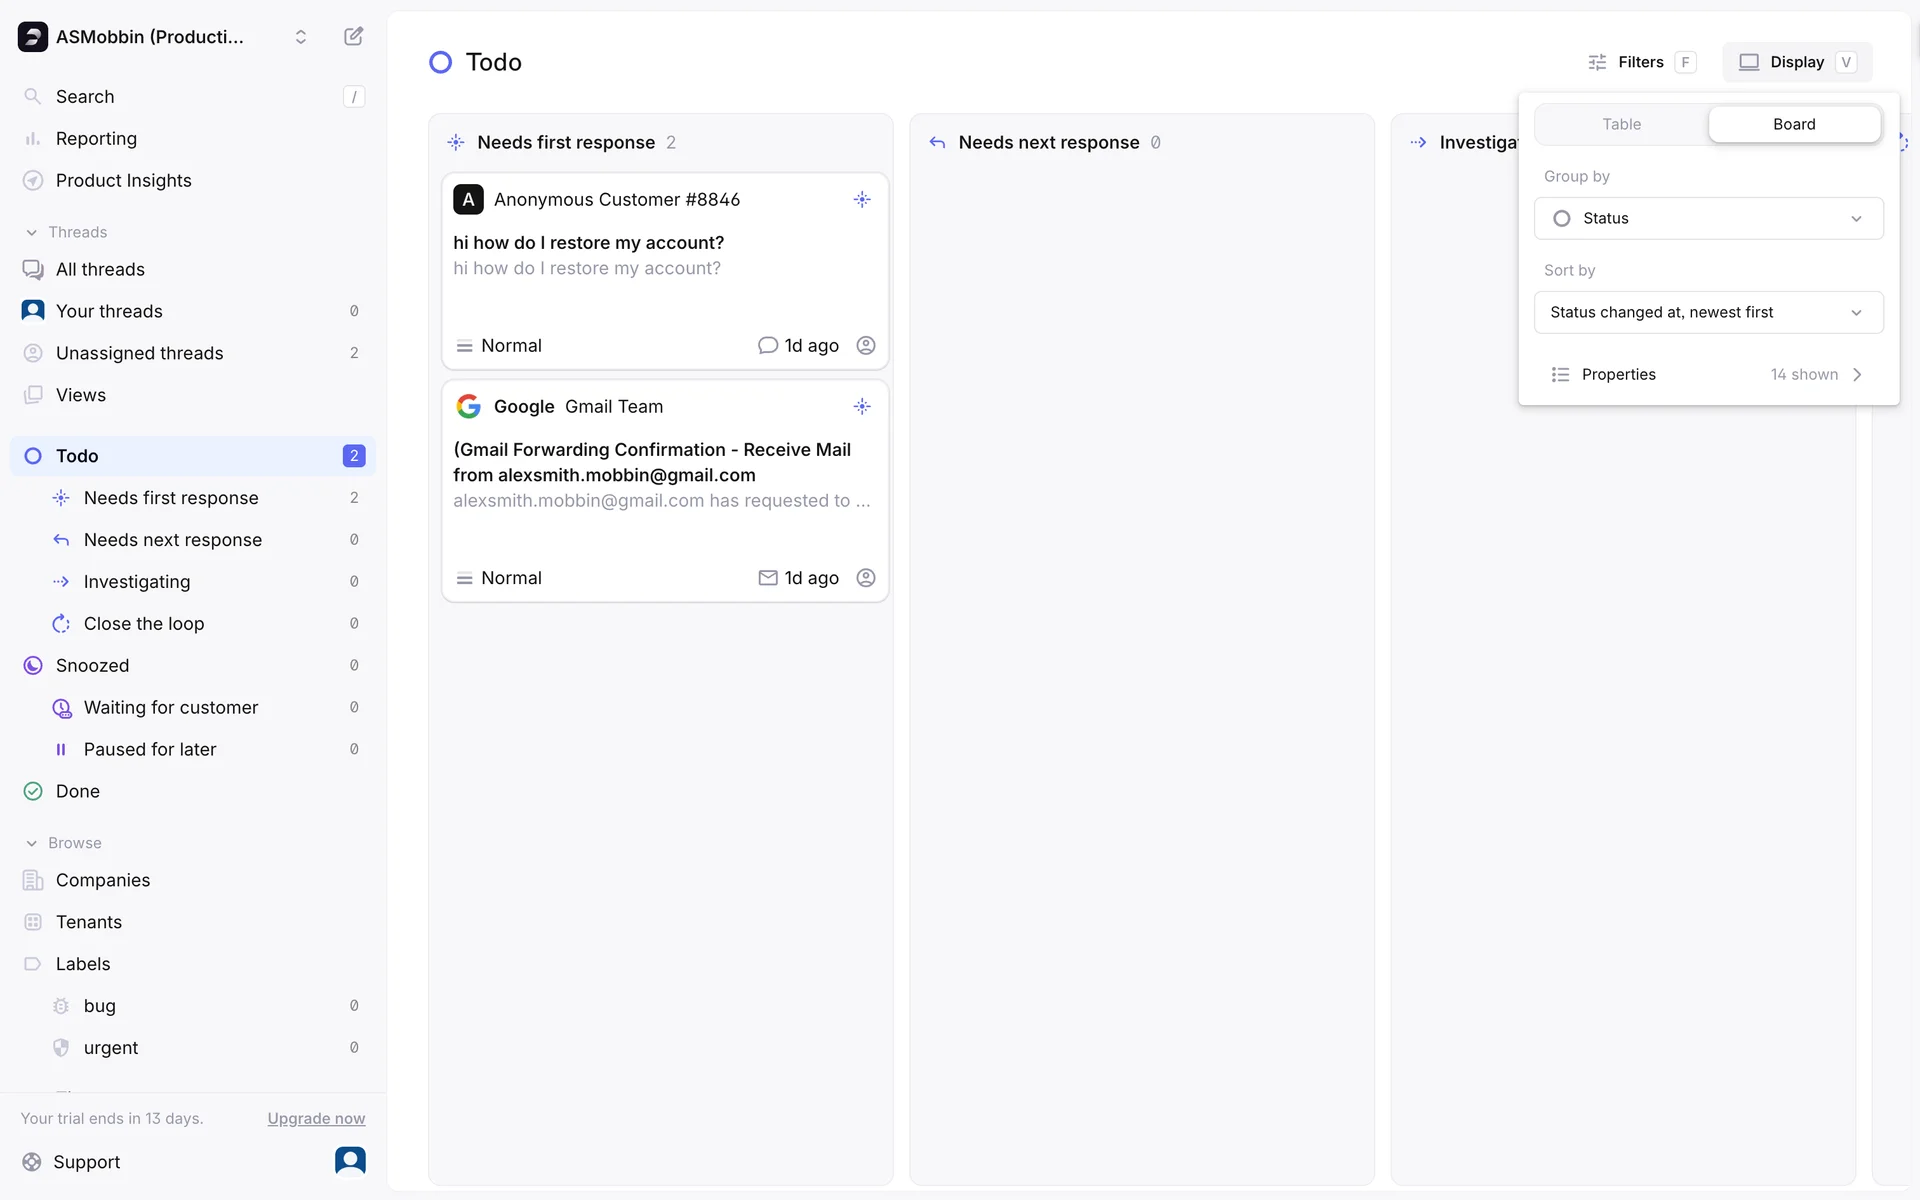Open Reporting from the sidebar

pyautogui.click(x=96, y=139)
